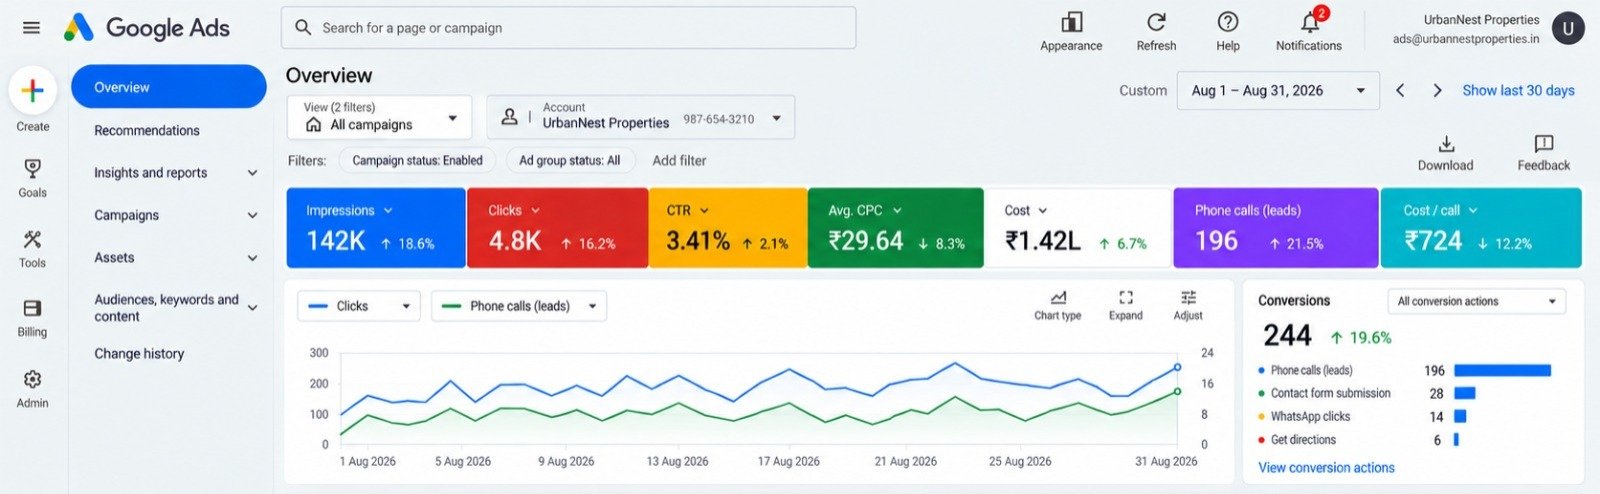Go to the previous date range

[x=1400, y=90]
